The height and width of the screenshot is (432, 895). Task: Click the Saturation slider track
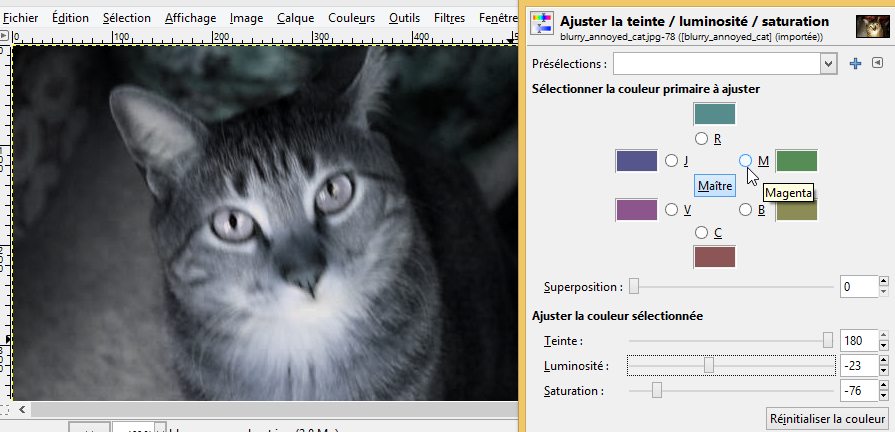tap(731, 391)
